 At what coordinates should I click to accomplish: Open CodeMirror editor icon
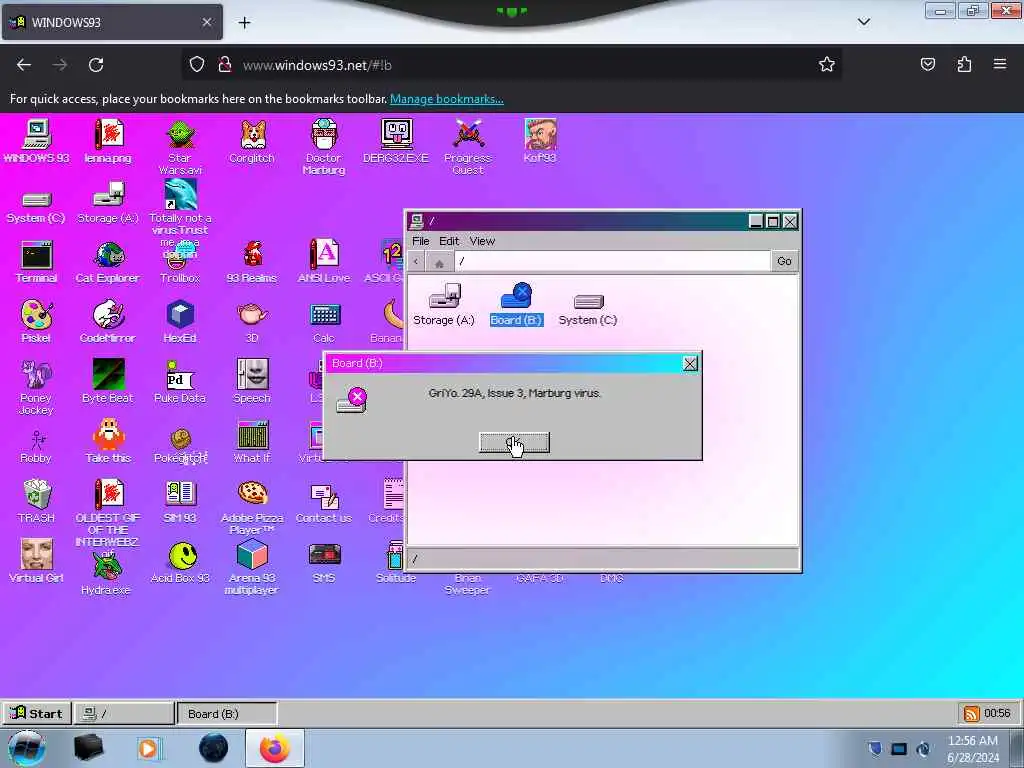108,322
